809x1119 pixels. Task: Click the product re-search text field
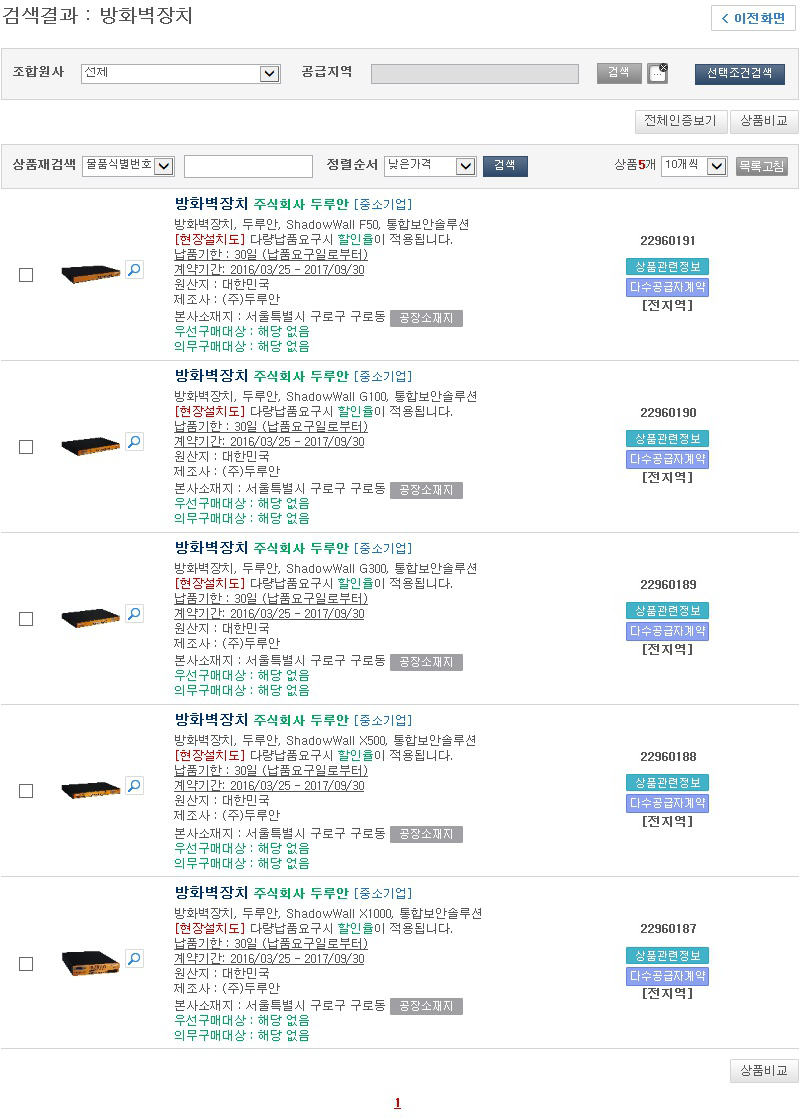248,166
